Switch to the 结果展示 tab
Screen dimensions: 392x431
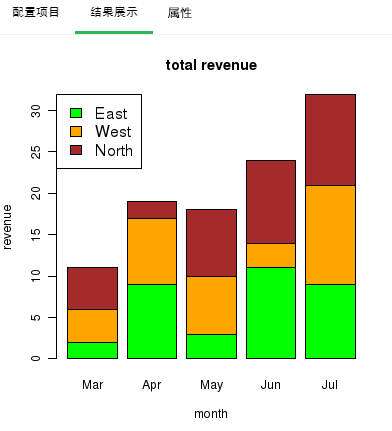(x=114, y=13)
